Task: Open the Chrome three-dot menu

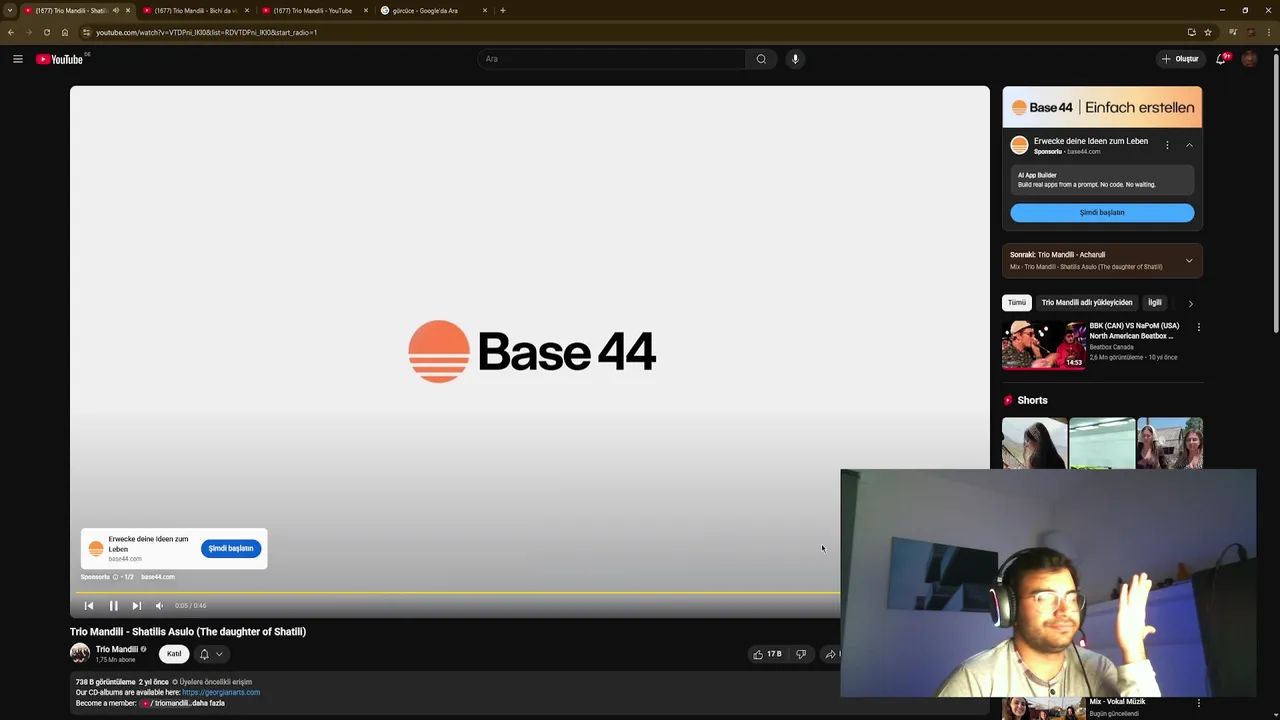Action: point(1270,32)
